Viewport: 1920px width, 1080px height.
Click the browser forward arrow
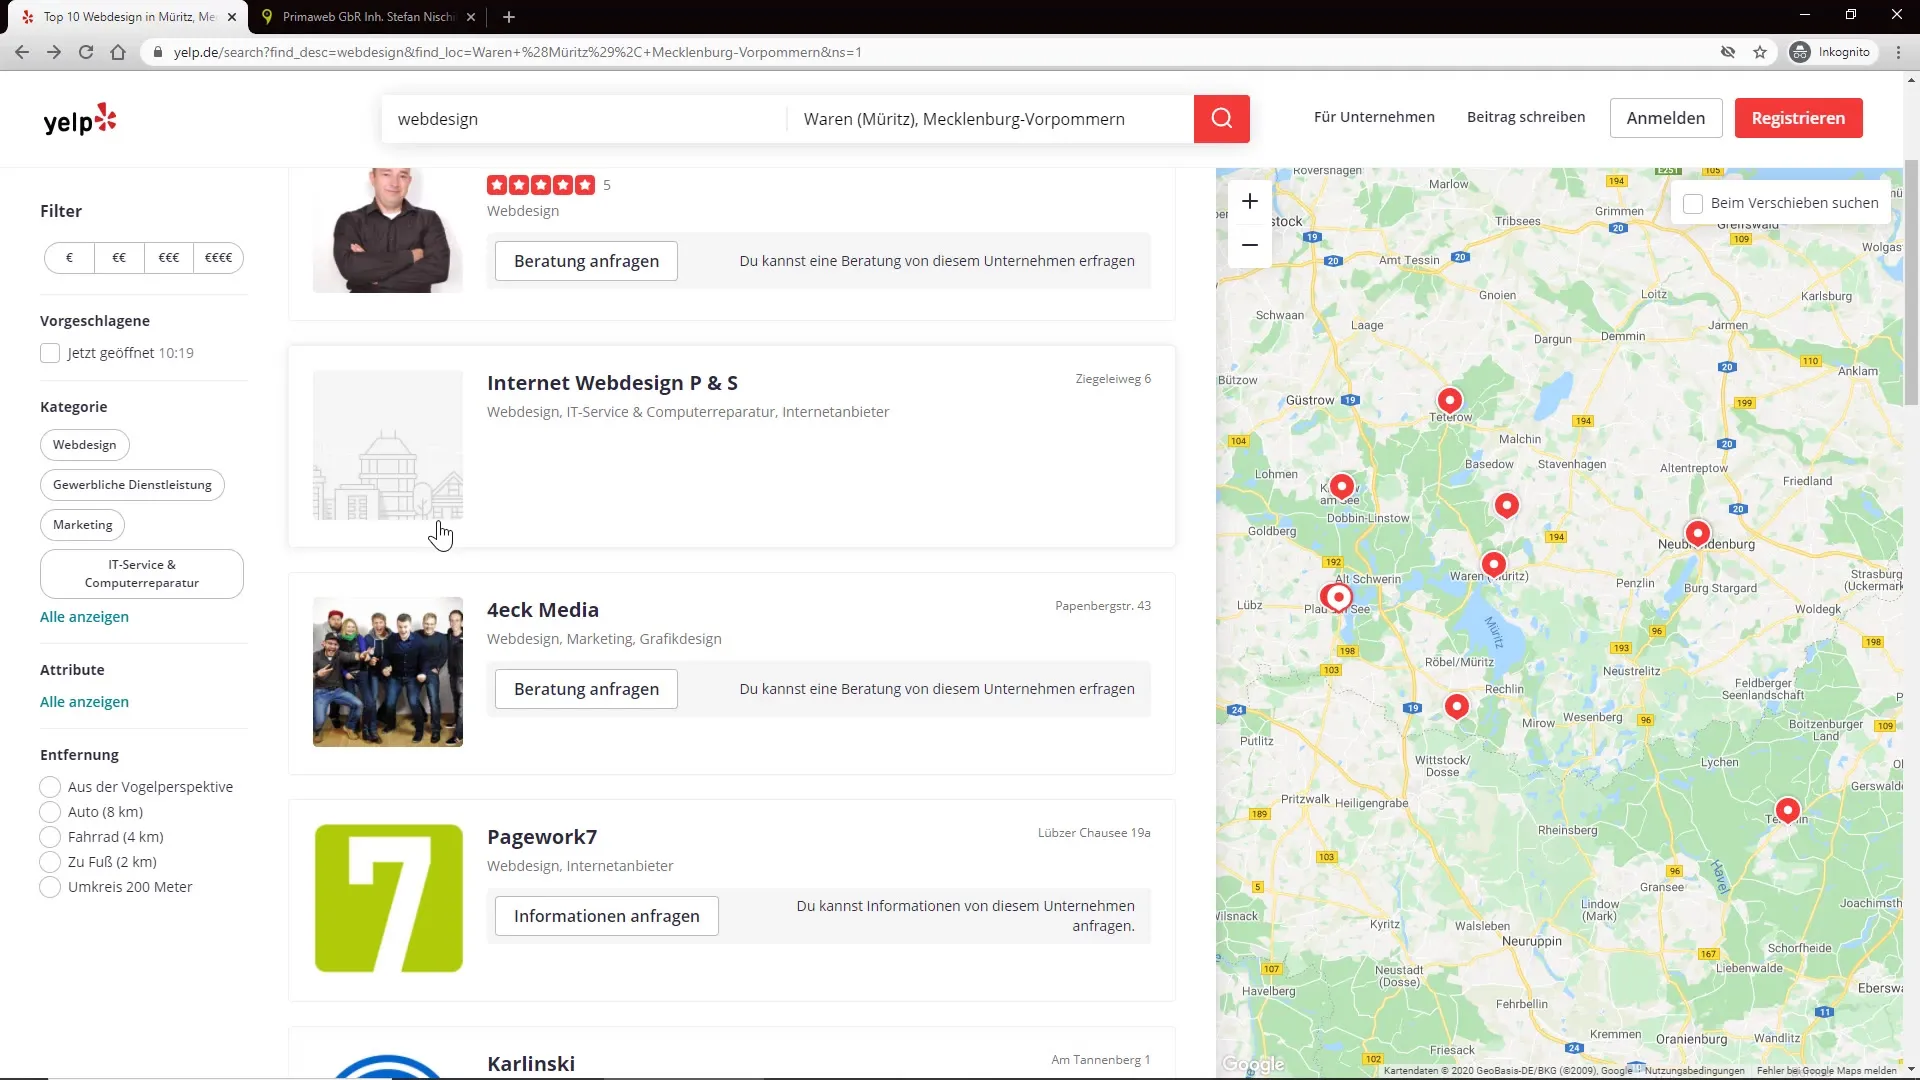coord(54,52)
